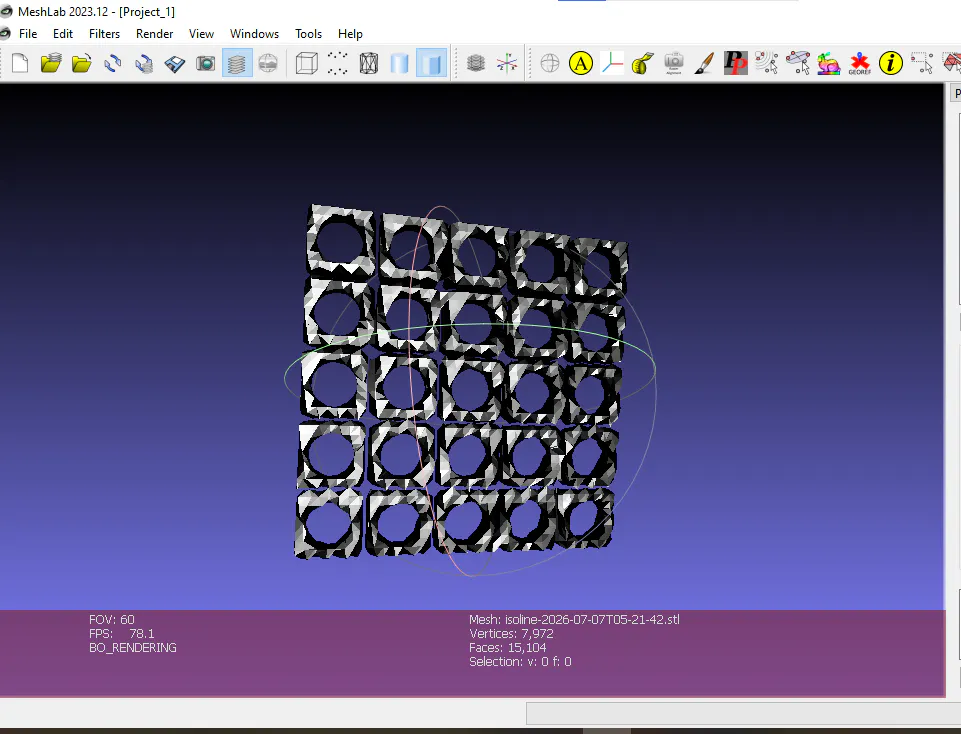Toggle Wireframe rendering mode
Screen dimensions: 961x734
click(368, 63)
